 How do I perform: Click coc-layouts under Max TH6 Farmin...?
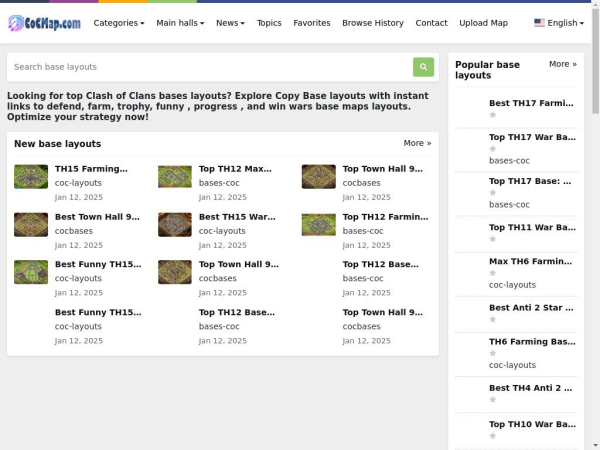513,285
